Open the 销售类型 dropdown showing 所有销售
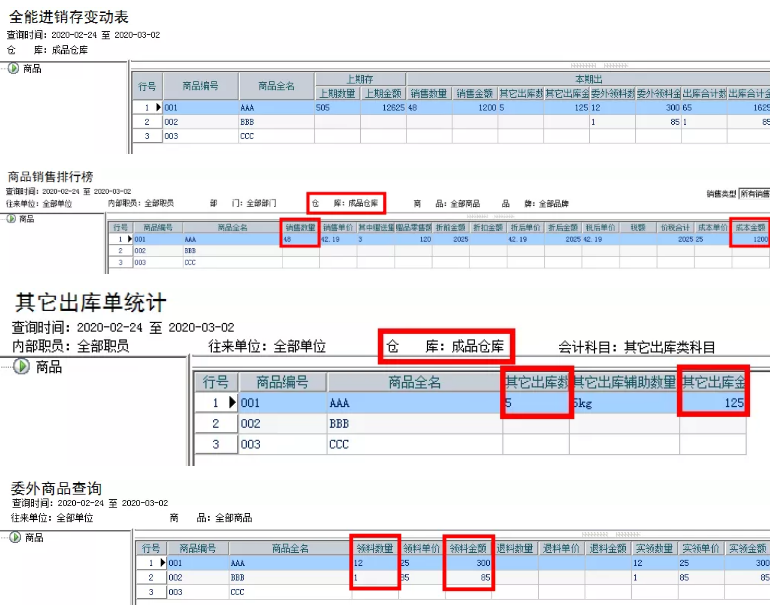This screenshot has height=616, width=770. pos(754,194)
